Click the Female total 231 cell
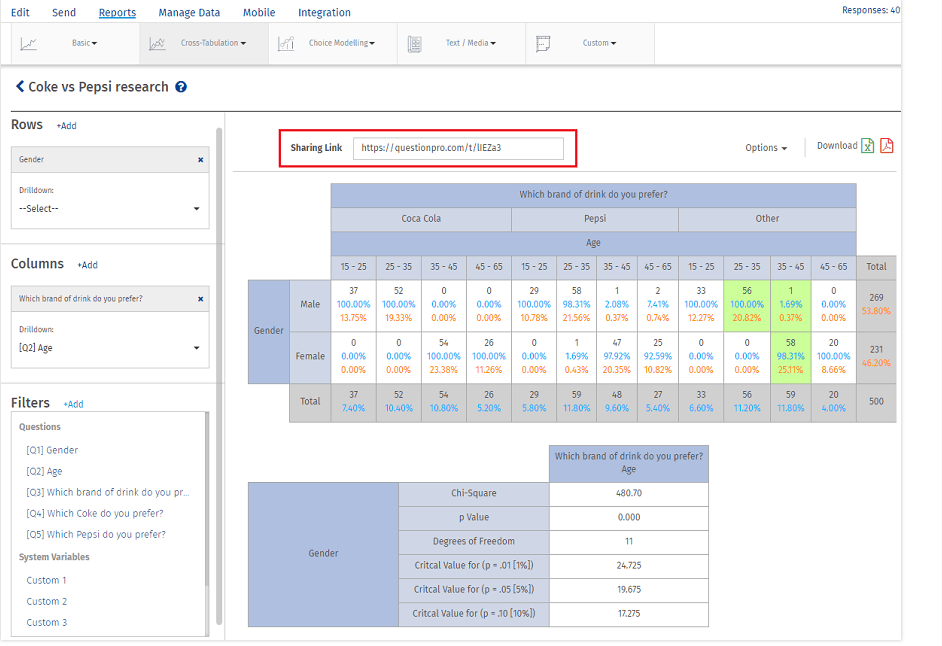This screenshot has height=646, width=942. point(877,357)
